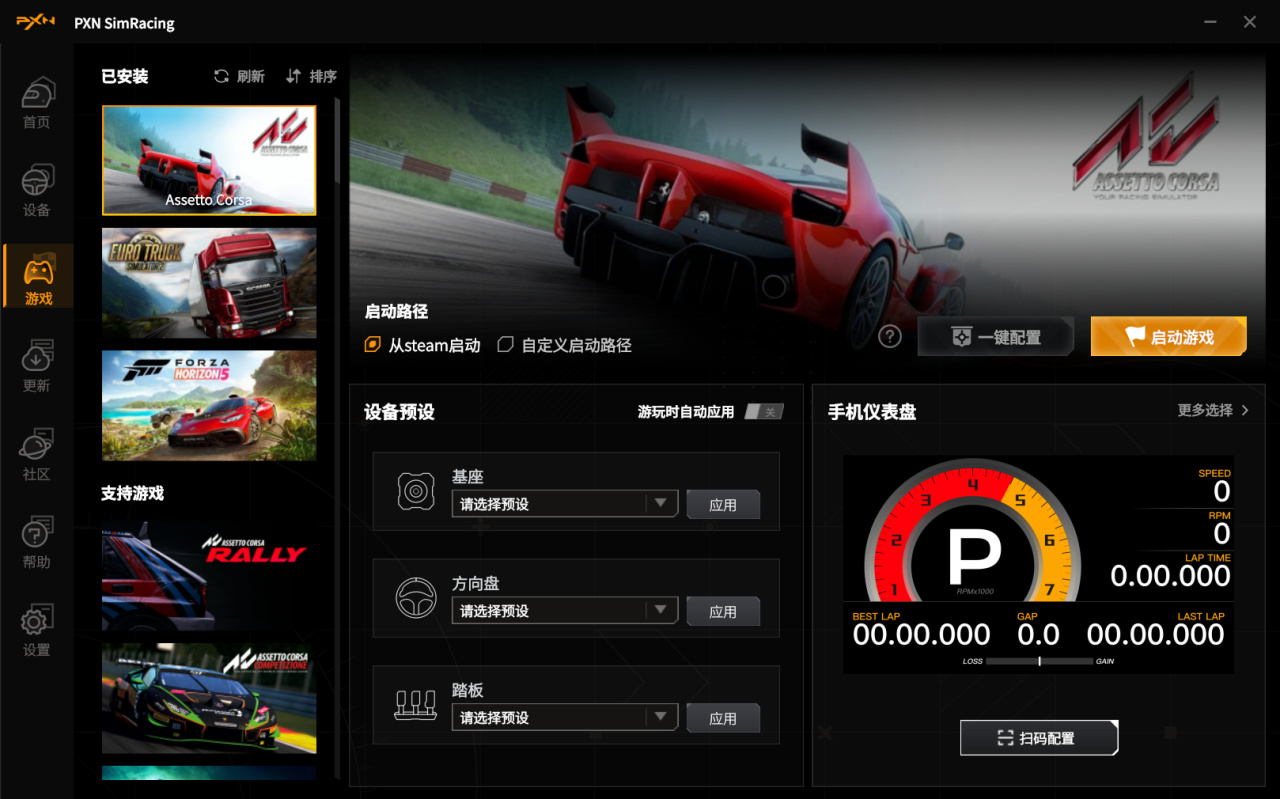Apply the 踏板 preset with 应用
Viewport: 1280px width, 799px height.
723,719
